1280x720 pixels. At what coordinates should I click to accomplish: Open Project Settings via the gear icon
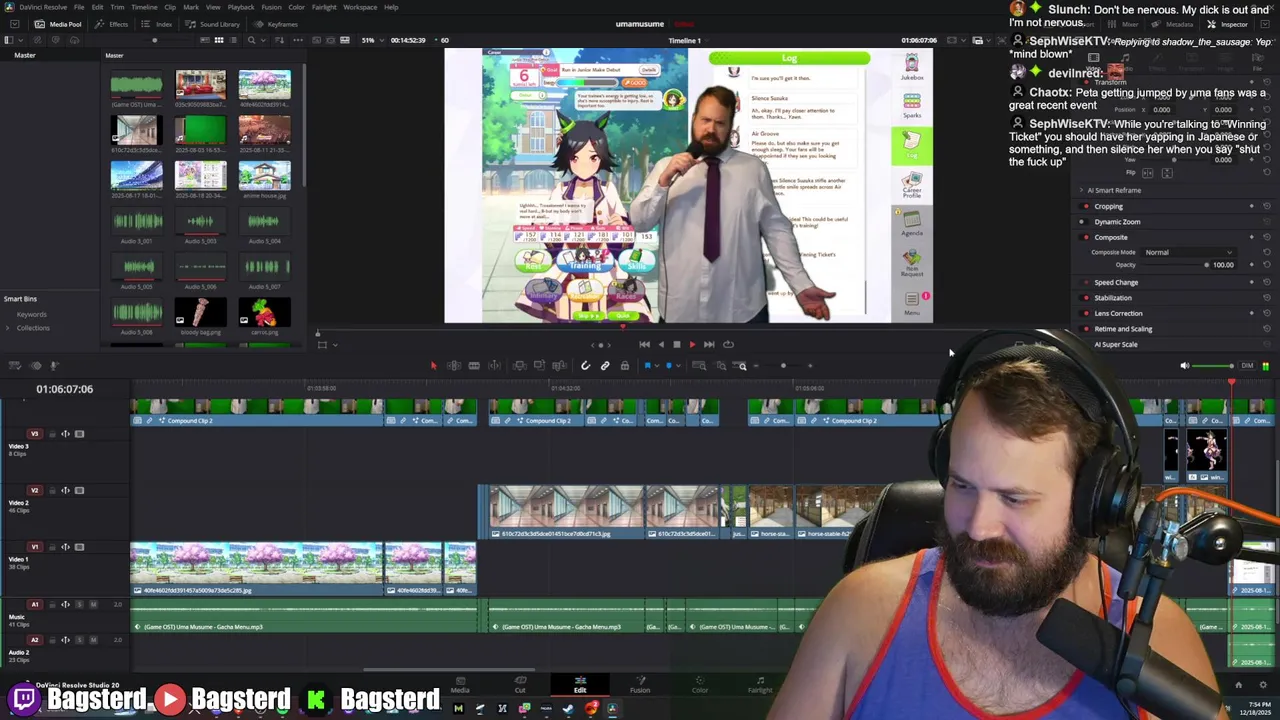(1263, 685)
